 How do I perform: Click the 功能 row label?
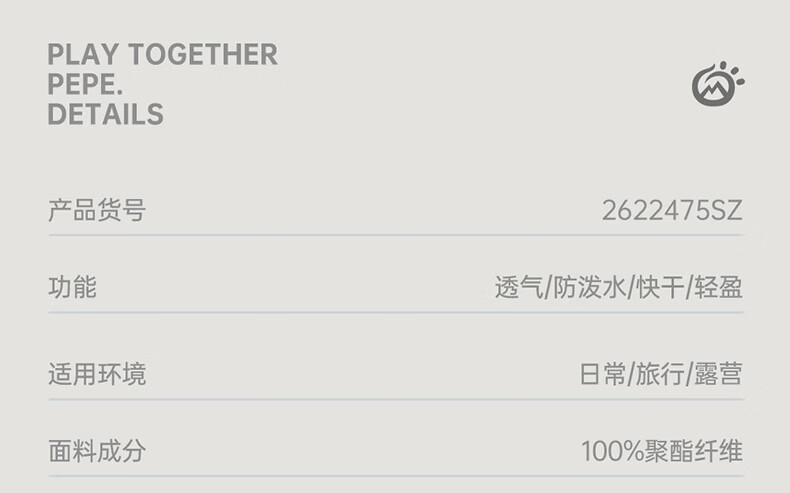point(72,288)
